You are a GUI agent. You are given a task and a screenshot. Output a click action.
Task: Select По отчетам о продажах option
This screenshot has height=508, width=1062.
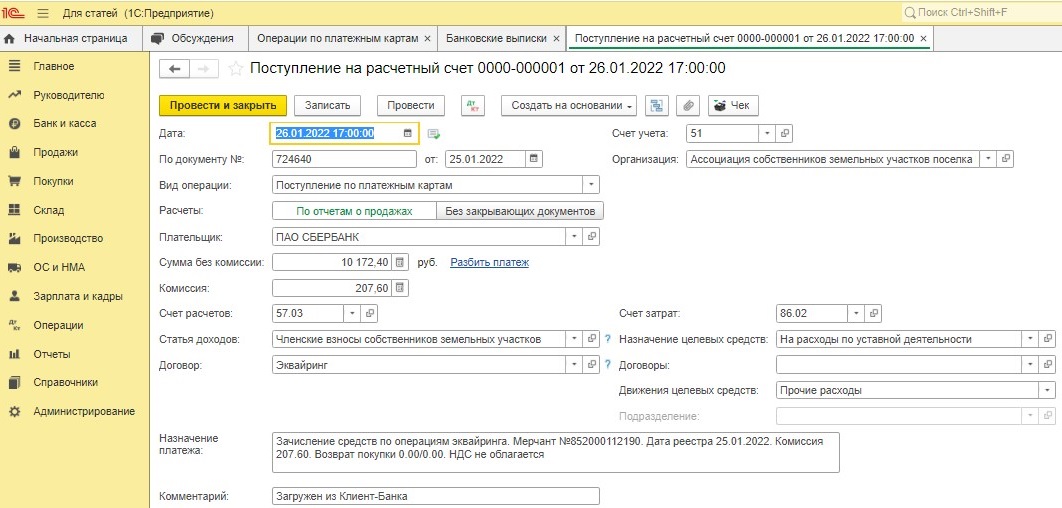(354, 211)
